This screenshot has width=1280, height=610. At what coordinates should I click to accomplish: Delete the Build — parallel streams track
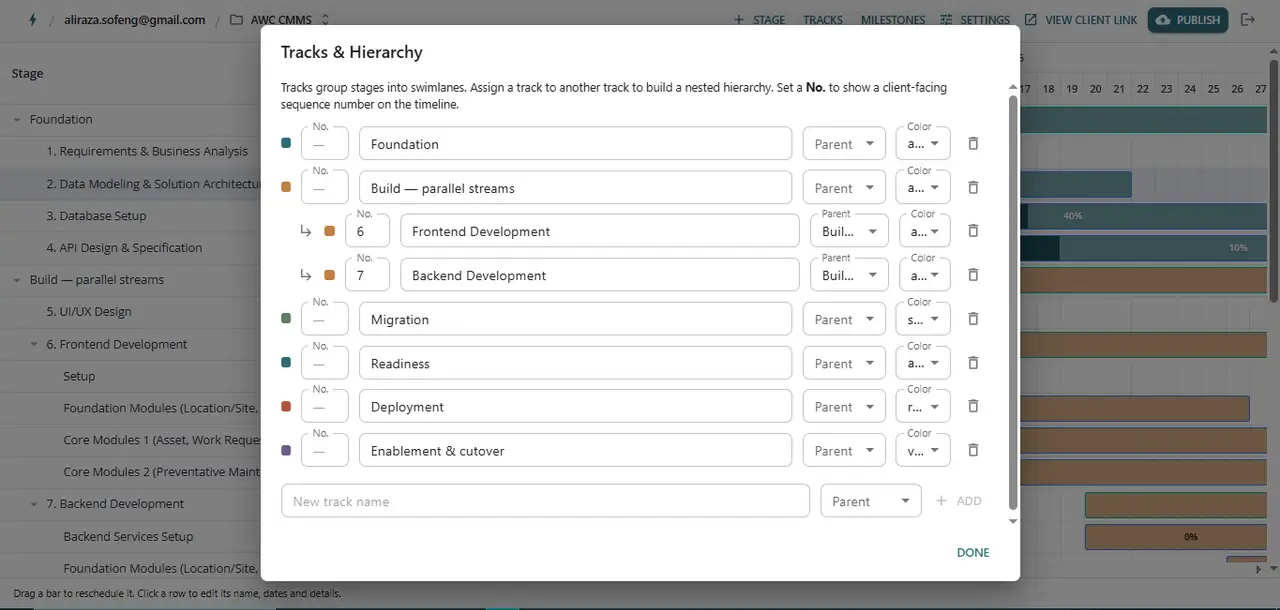pos(973,188)
